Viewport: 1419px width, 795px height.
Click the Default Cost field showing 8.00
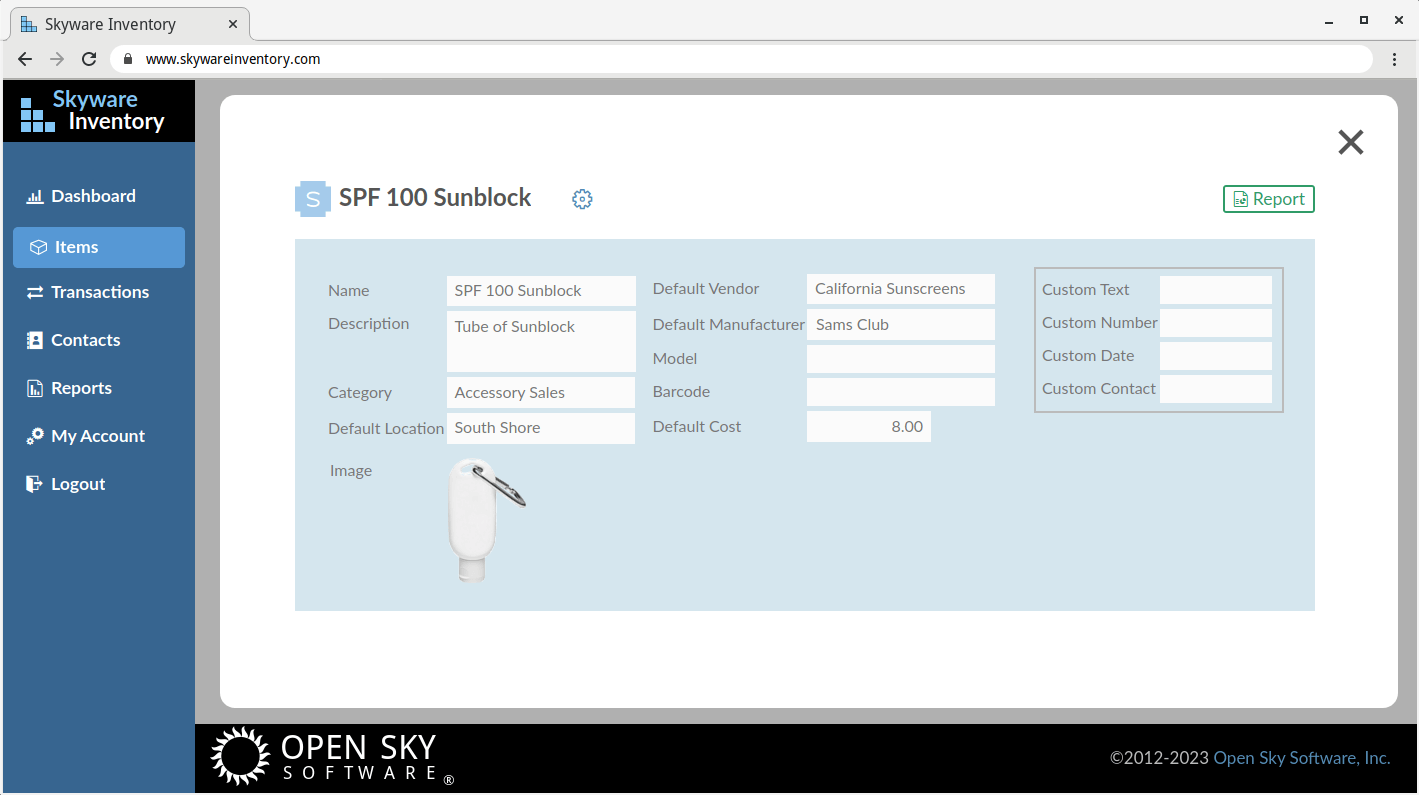click(x=868, y=427)
